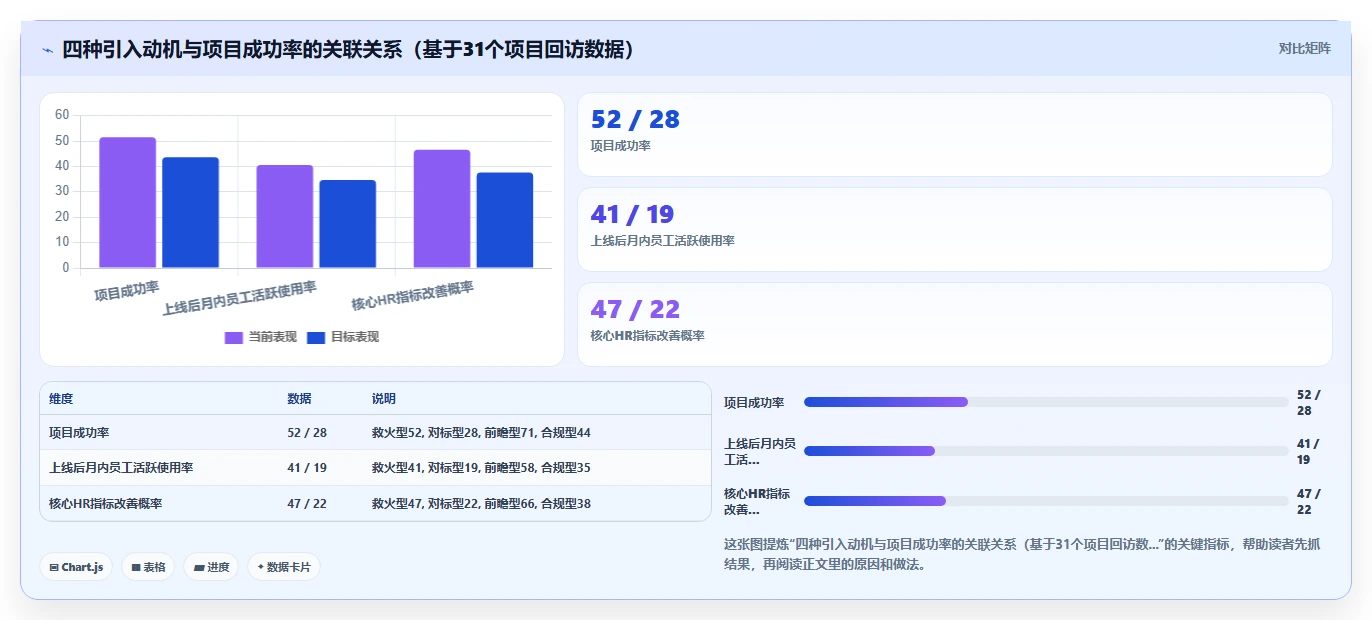
Task: Click the 47 / 22 value beside the progress bar
Action: [1308, 502]
